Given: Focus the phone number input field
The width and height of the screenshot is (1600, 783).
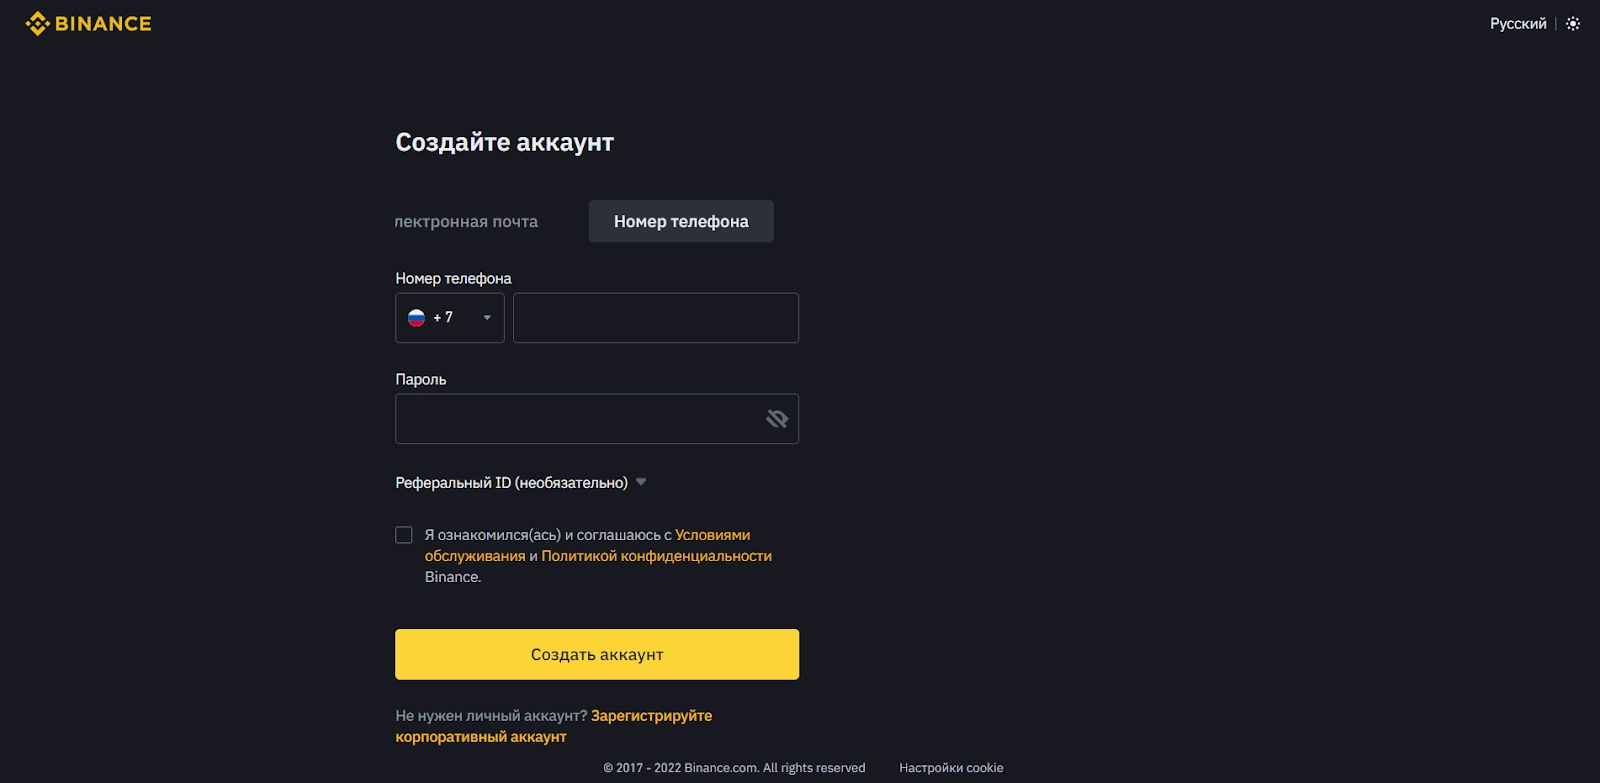Looking at the screenshot, I should click(x=656, y=318).
